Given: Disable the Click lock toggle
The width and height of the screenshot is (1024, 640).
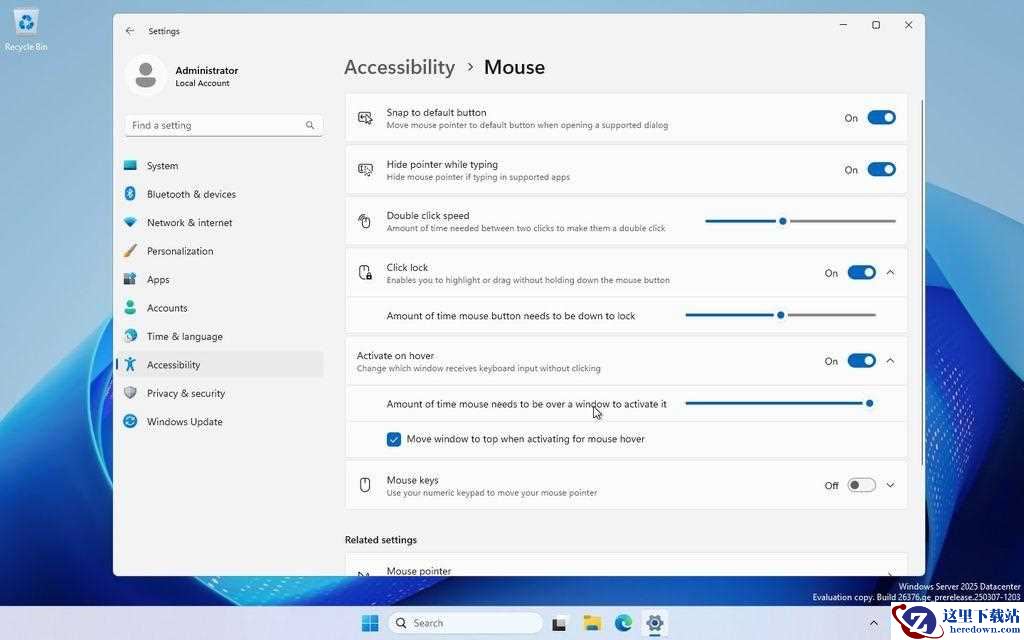Looking at the screenshot, I should (x=861, y=272).
